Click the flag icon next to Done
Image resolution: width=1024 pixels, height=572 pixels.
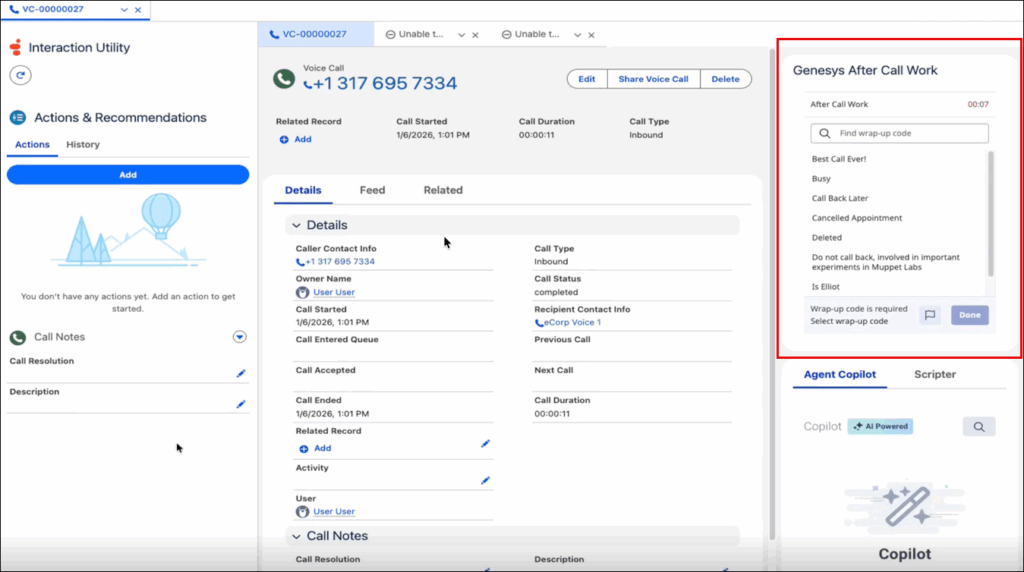point(930,315)
